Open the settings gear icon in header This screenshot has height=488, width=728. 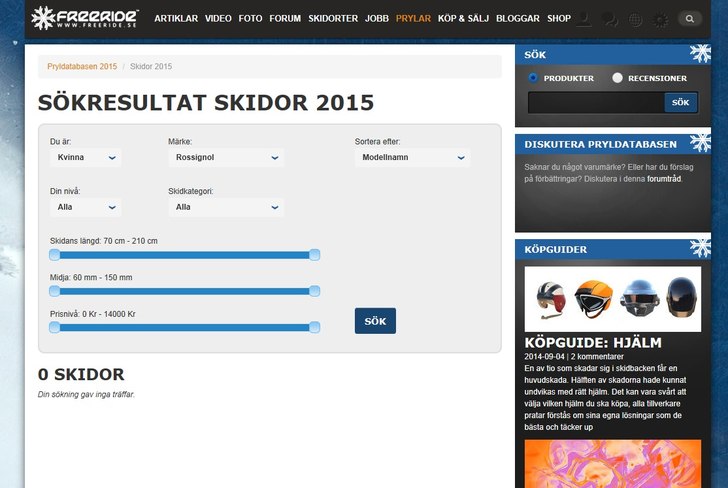660,18
